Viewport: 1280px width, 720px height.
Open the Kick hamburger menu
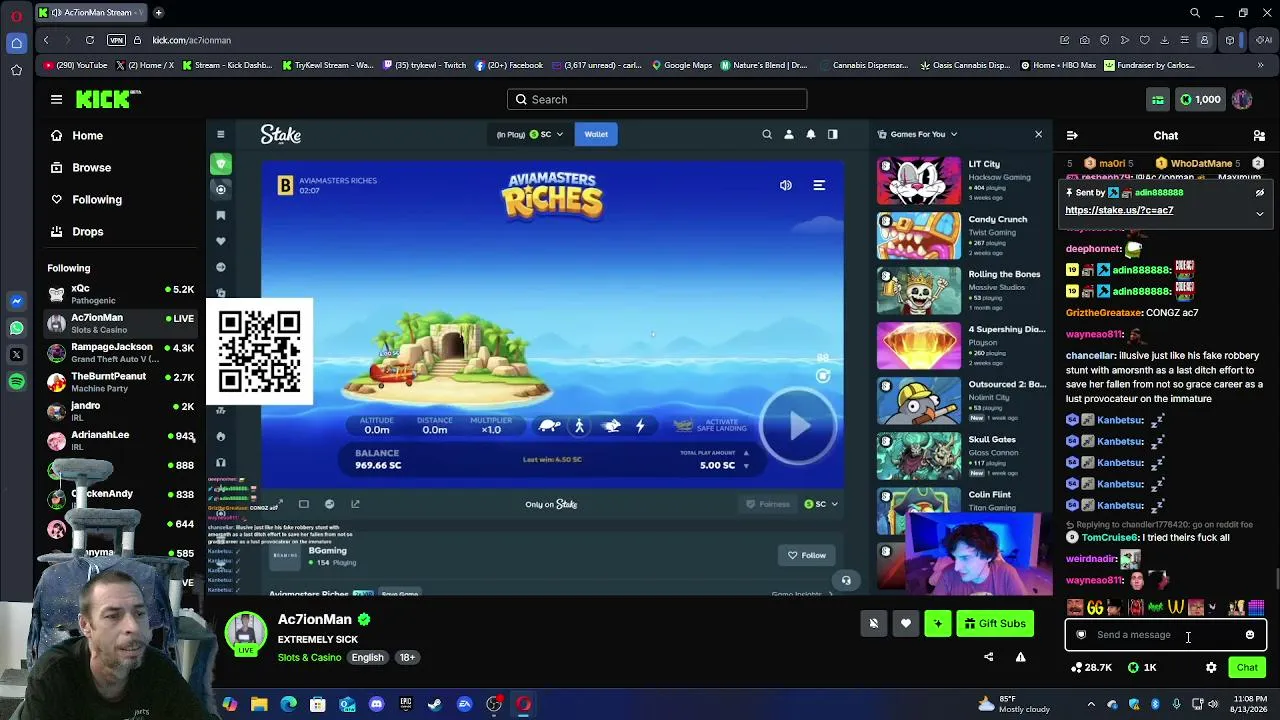(56, 99)
